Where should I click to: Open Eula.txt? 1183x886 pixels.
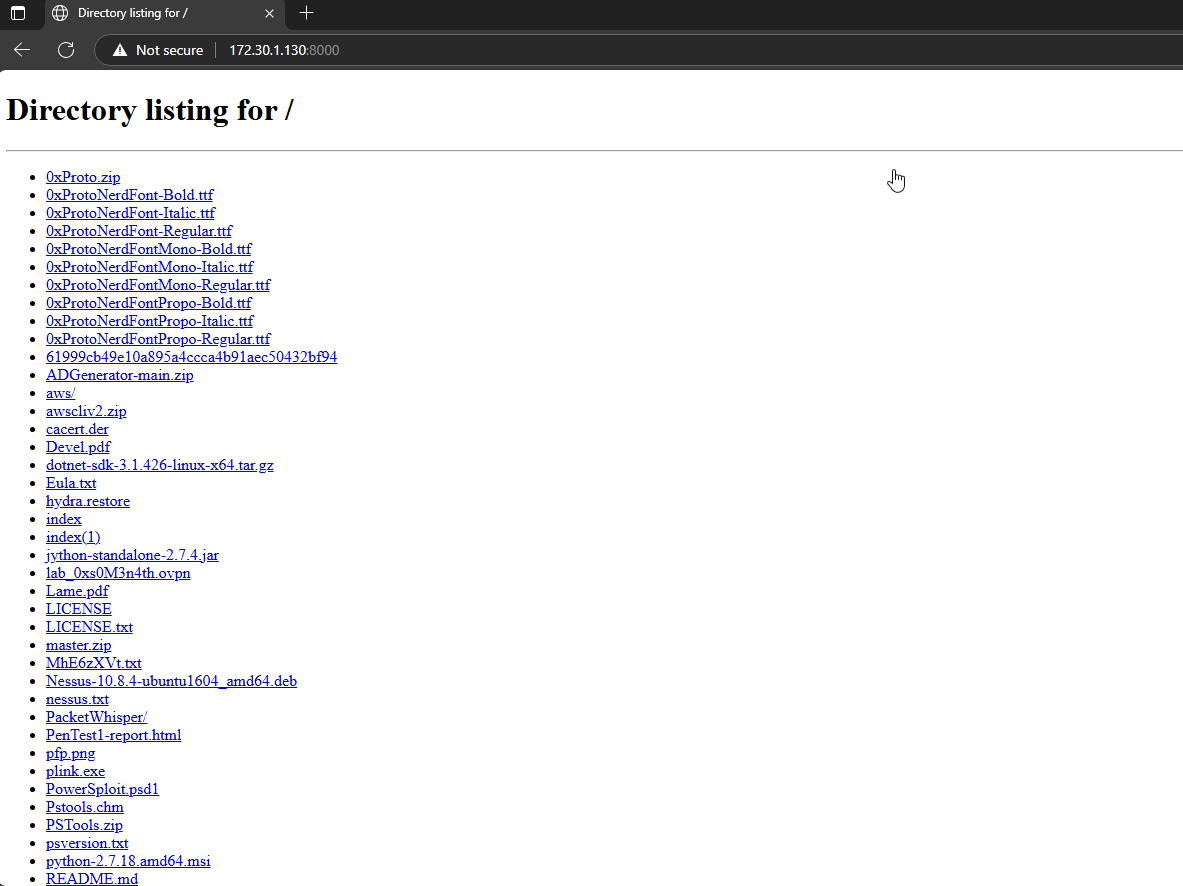(71, 484)
